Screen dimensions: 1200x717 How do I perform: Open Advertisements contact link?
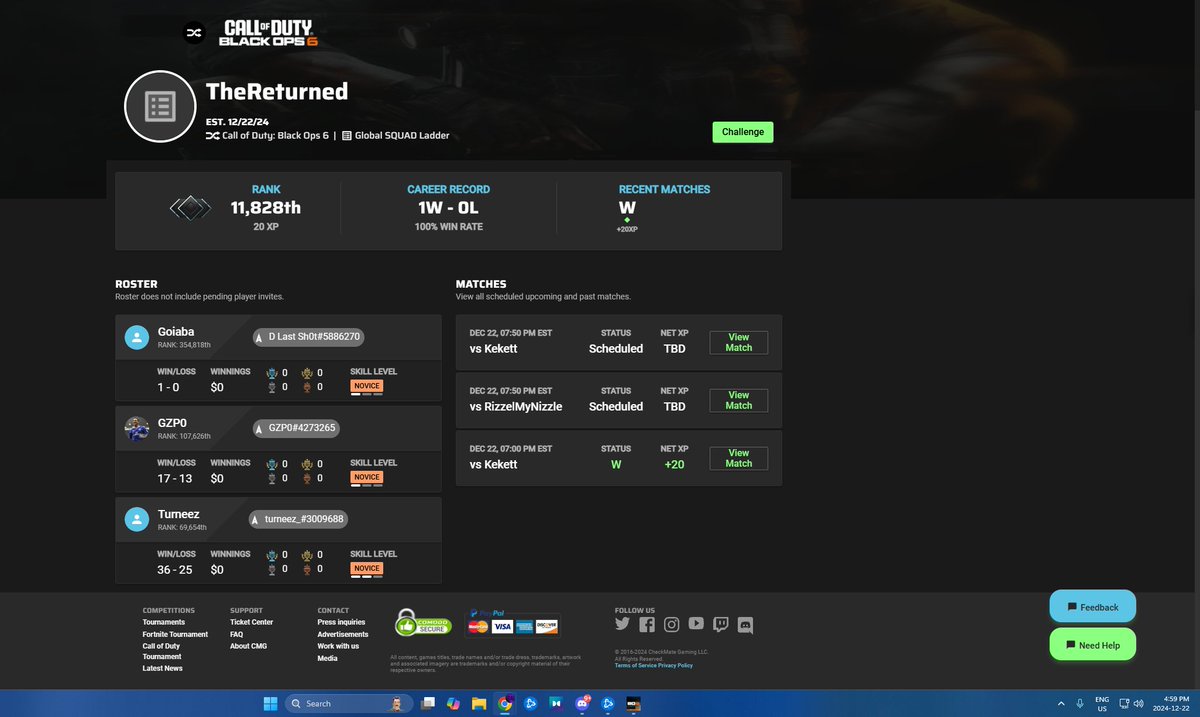[x=343, y=634]
